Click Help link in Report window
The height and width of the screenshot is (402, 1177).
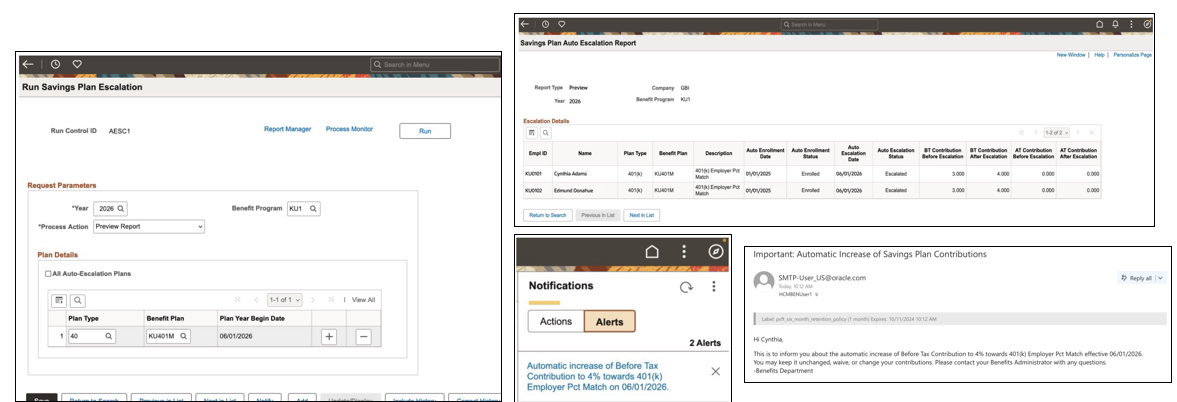tap(1100, 55)
